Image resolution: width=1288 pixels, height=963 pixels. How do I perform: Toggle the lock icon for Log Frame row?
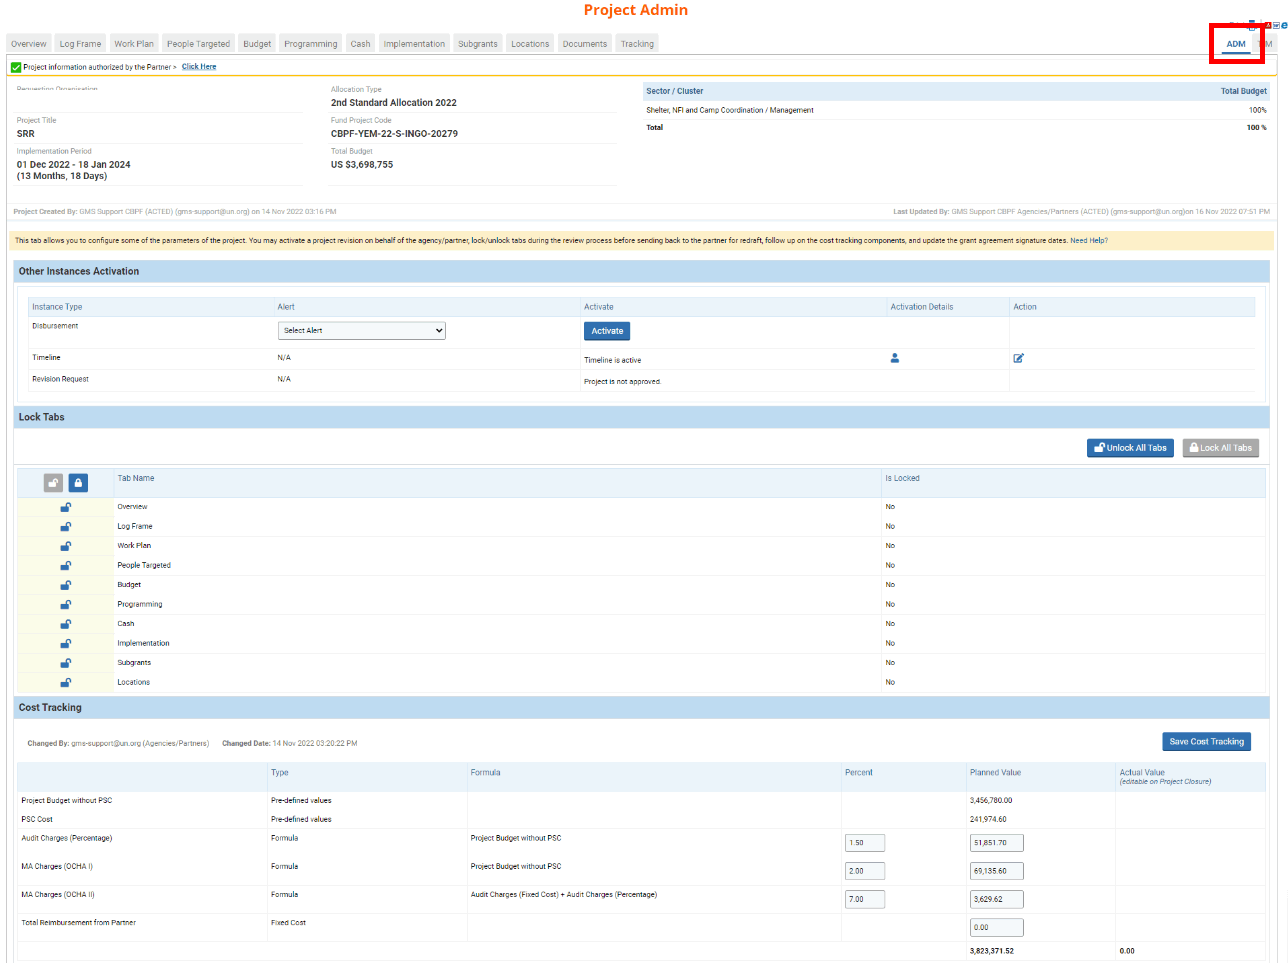(66, 526)
